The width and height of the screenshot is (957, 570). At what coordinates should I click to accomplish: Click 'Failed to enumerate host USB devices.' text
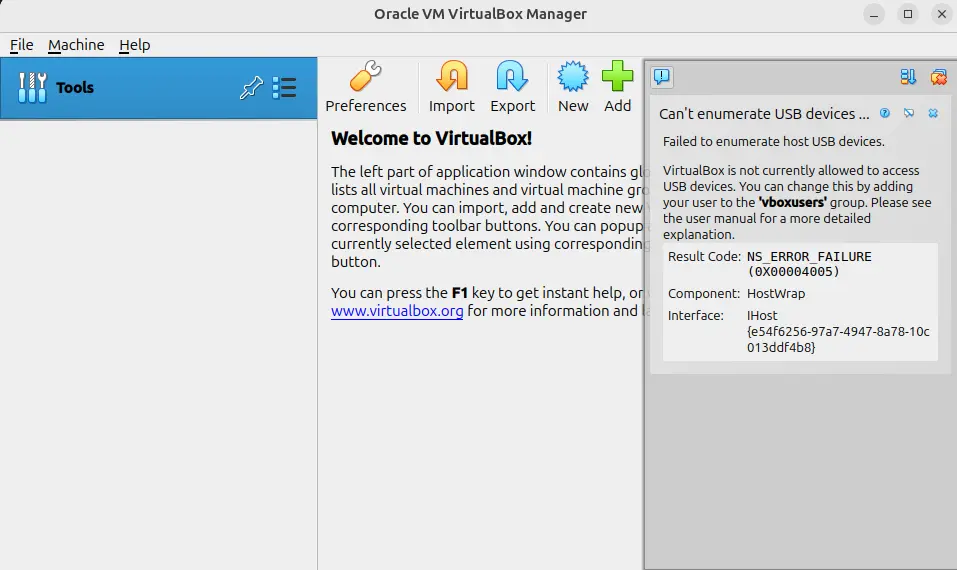click(773, 142)
